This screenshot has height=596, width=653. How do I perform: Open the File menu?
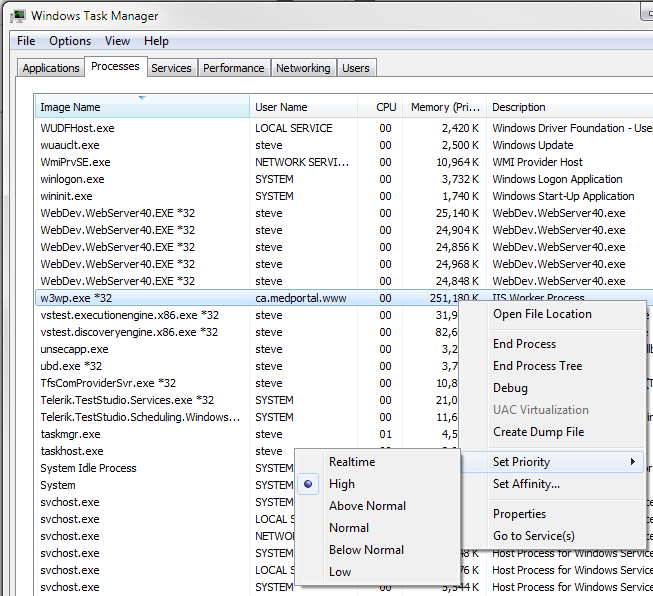coord(26,41)
